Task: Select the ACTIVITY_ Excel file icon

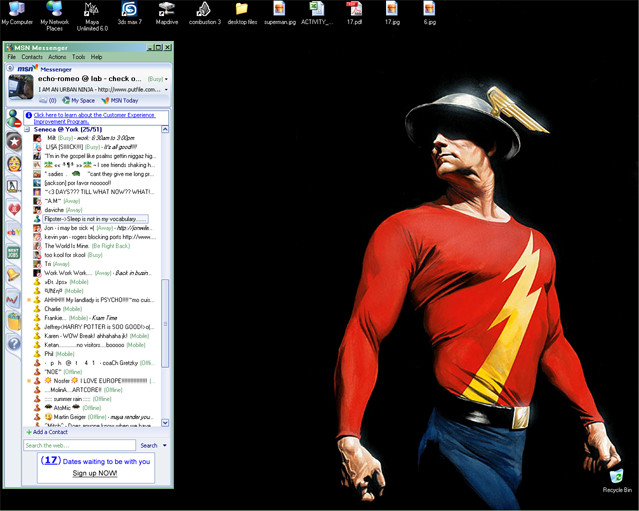Action: click(x=317, y=13)
